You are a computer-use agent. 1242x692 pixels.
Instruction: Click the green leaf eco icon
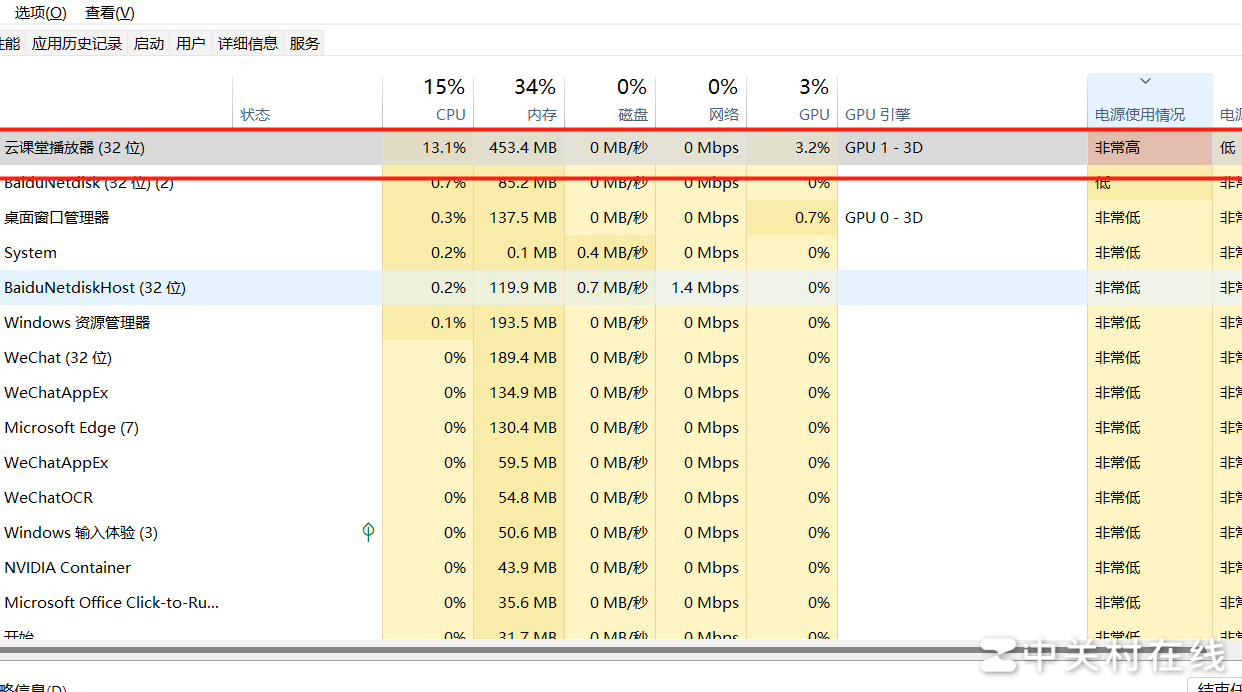click(x=368, y=532)
